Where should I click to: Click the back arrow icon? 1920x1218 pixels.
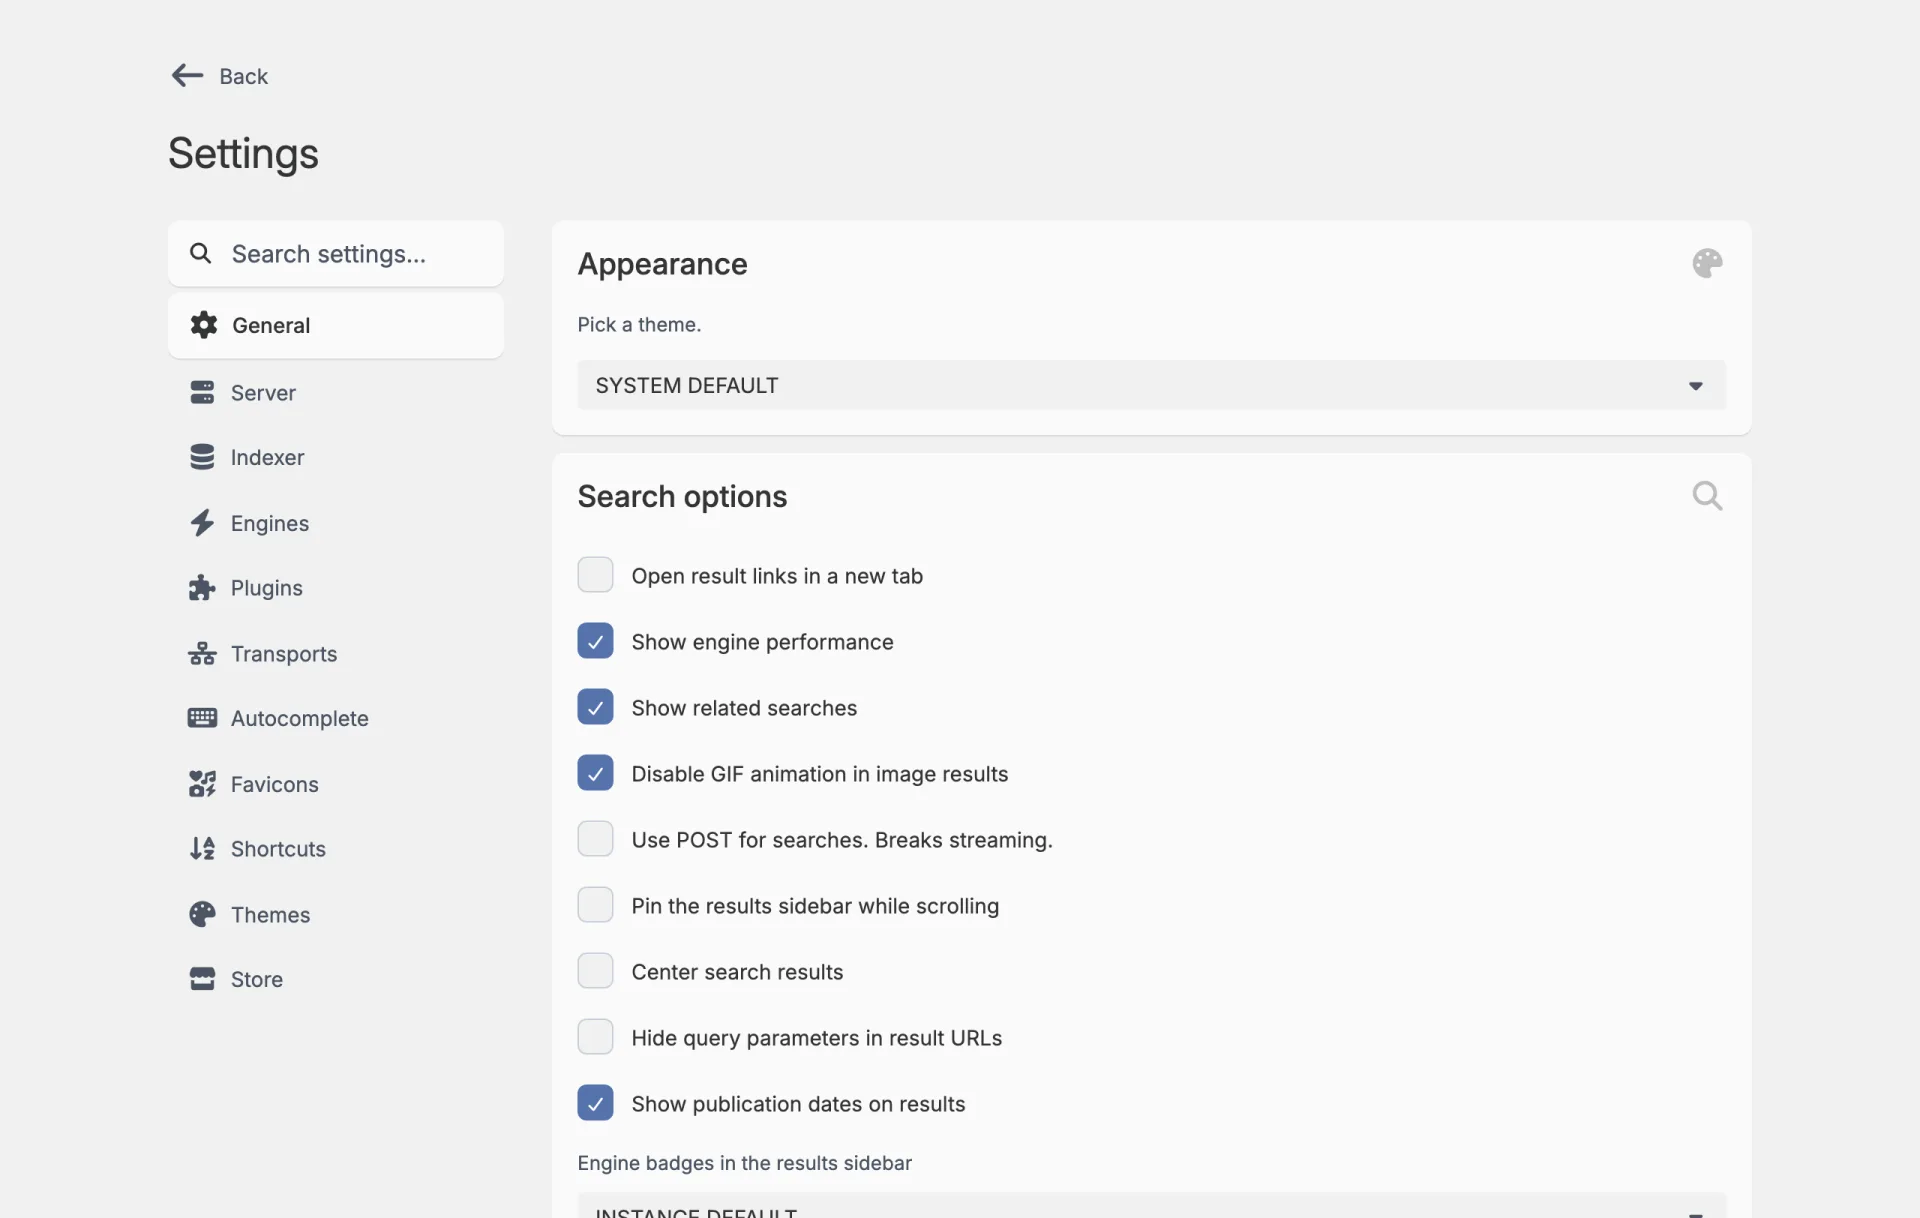(x=187, y=76)
